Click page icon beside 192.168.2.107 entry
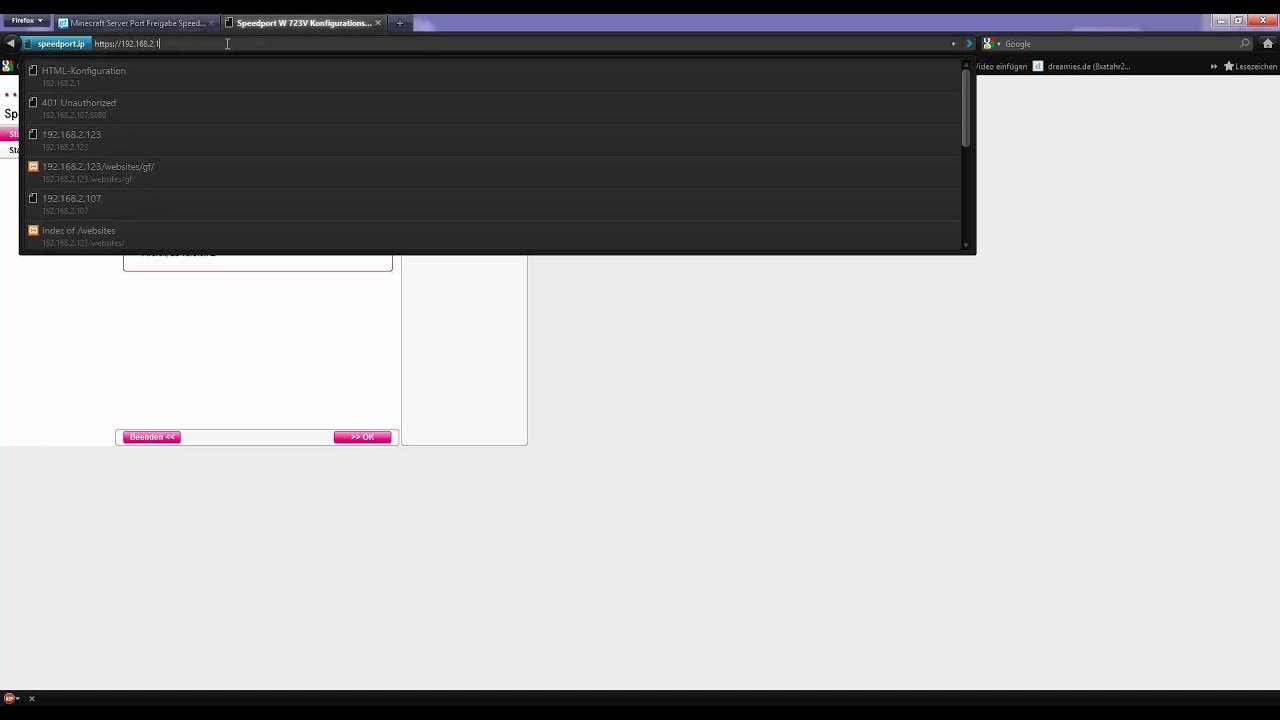Screen dimensions: 1280x720 pos(33,198)
